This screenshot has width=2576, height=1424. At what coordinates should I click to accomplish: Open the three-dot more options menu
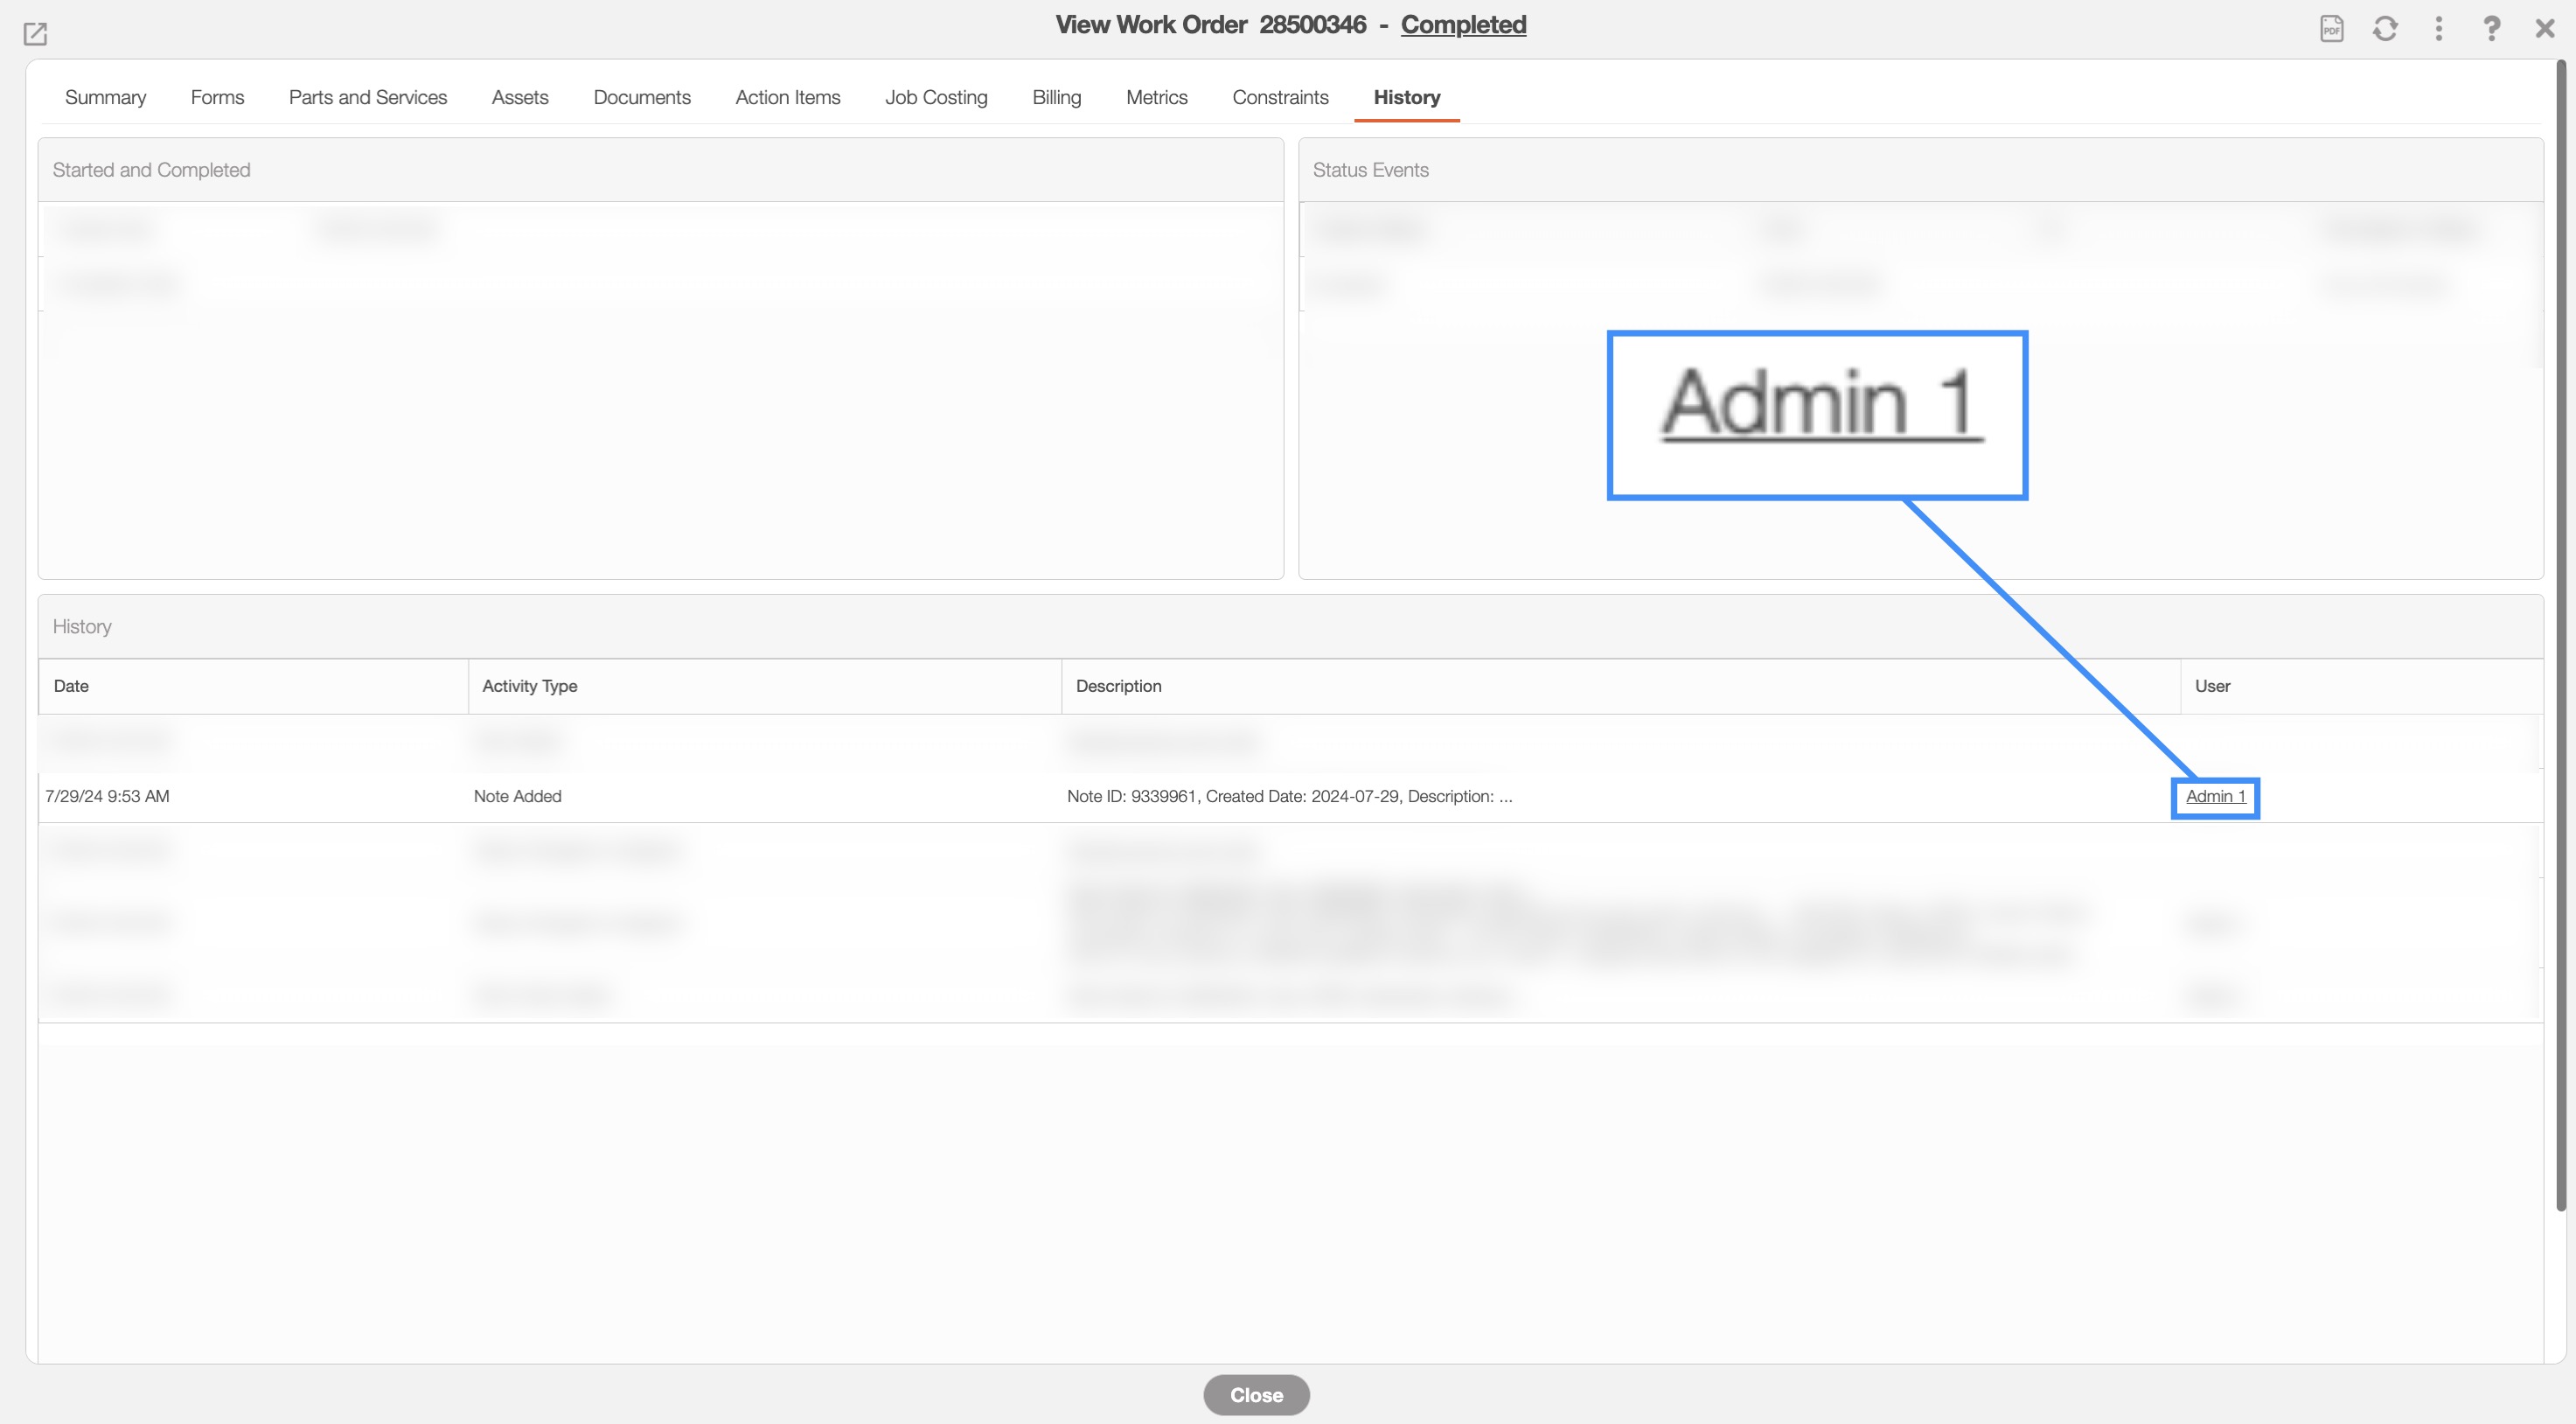click(2438, 28)
